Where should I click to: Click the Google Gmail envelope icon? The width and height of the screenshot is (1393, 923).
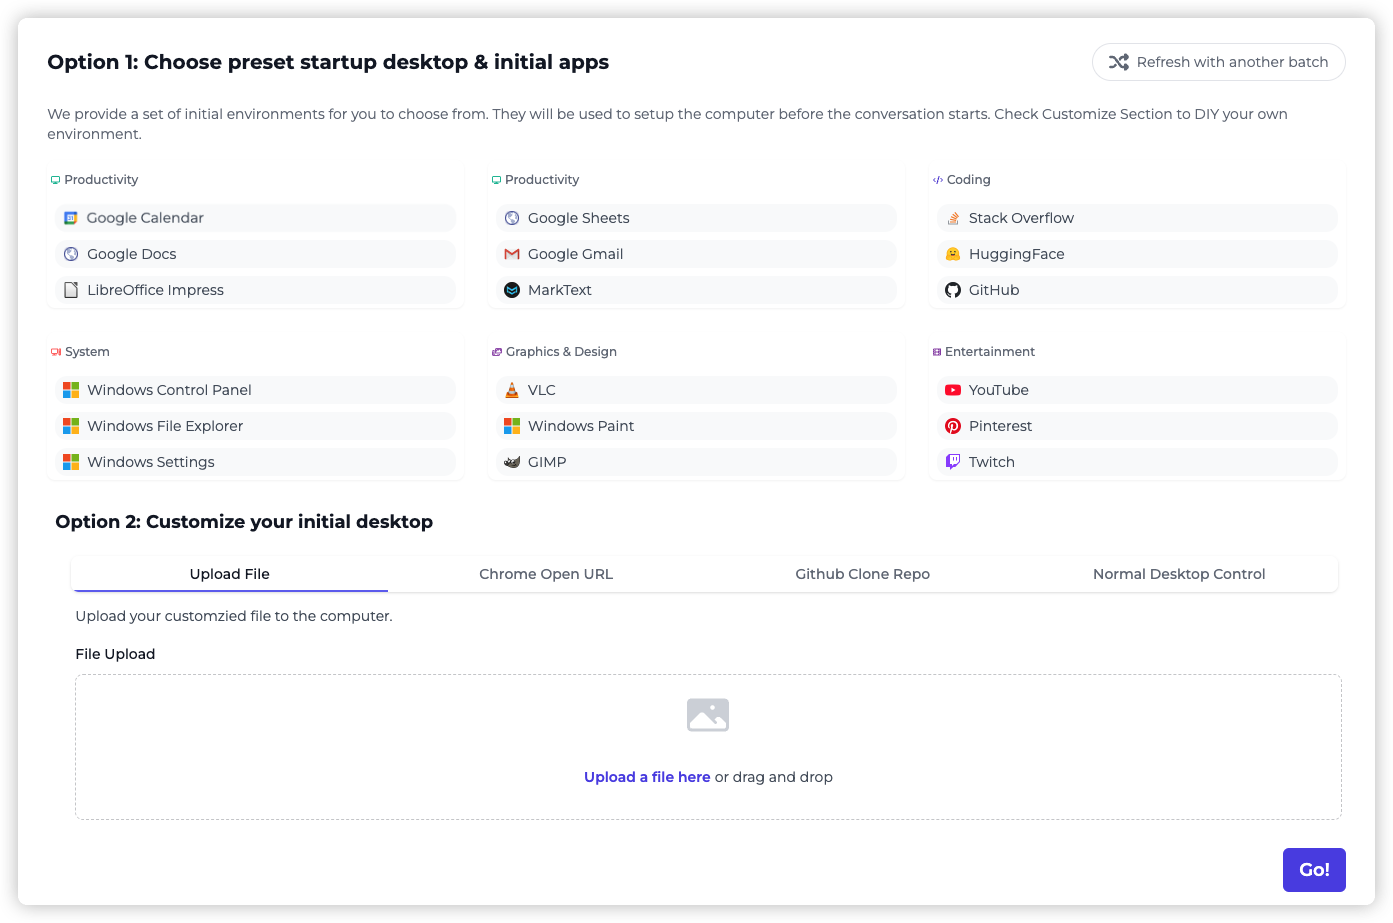click(512, 254)
